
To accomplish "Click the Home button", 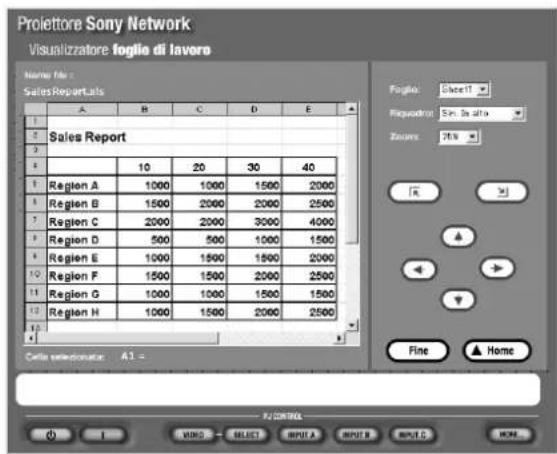I will (497, 351).
